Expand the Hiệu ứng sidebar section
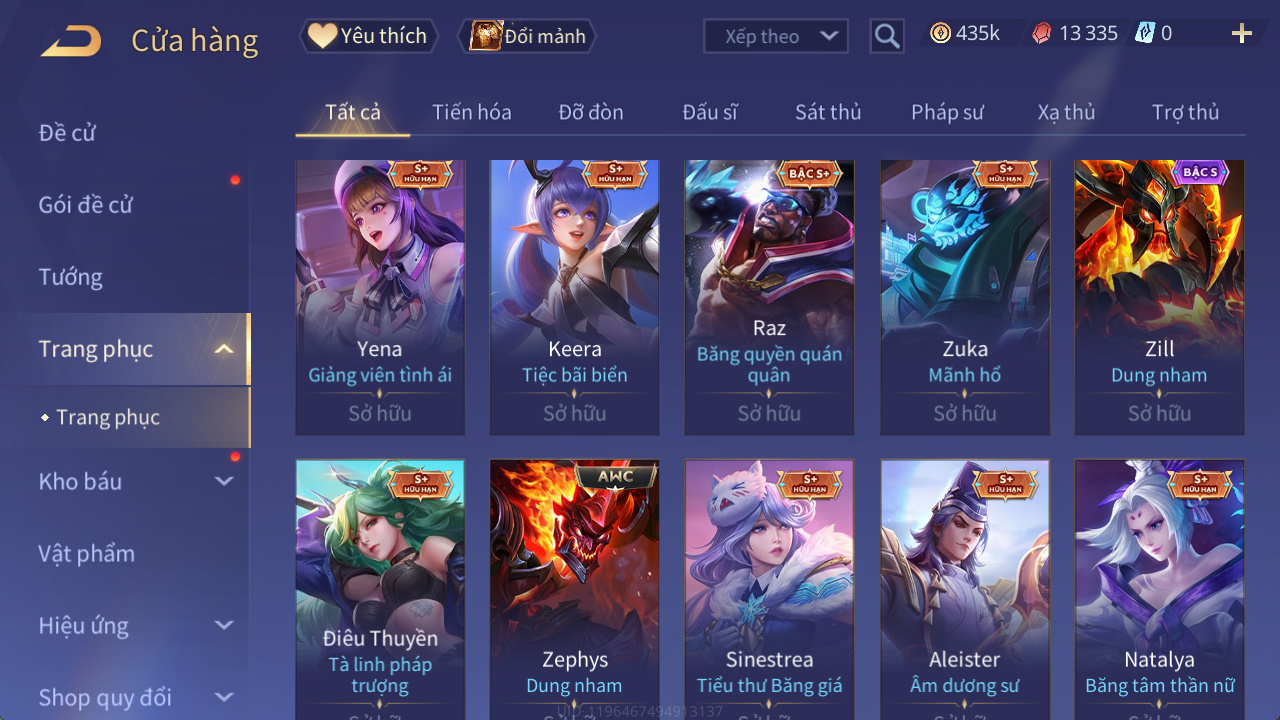This screenshot has width=1280, height=720. 224,625
